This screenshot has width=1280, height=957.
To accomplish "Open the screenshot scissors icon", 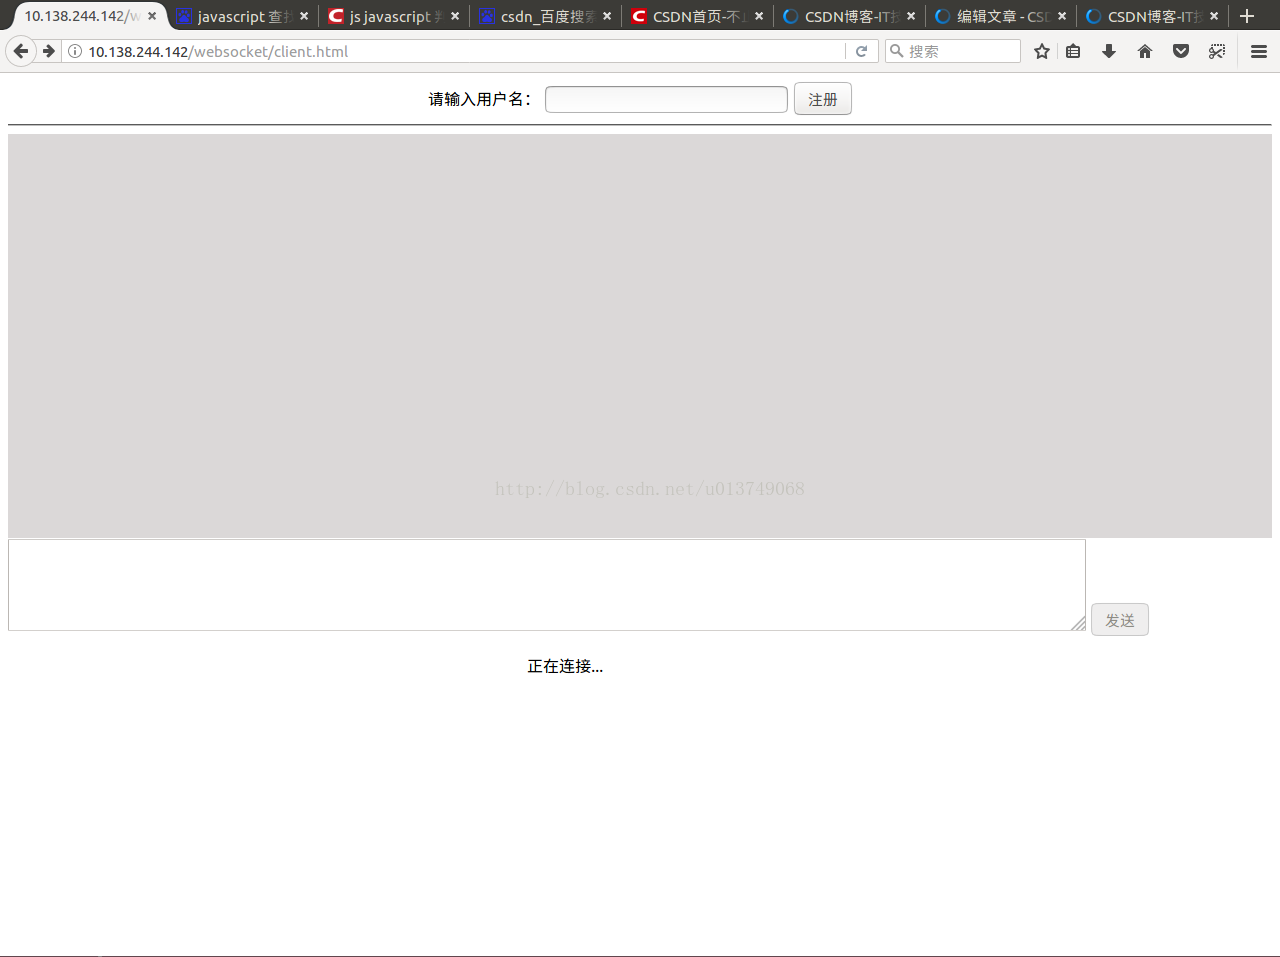I will click(1217, 51).
